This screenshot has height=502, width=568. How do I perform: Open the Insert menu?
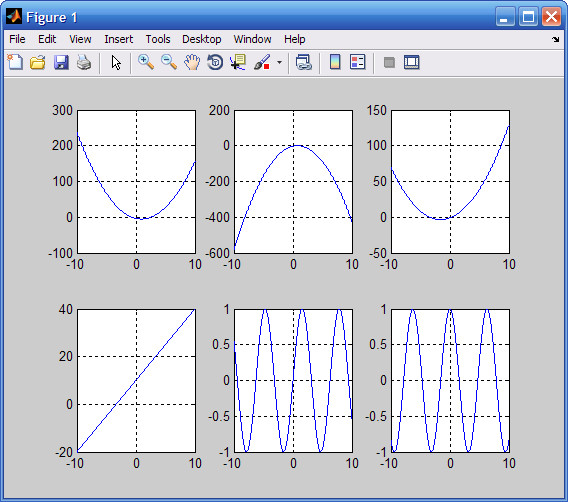pos(118,39)
